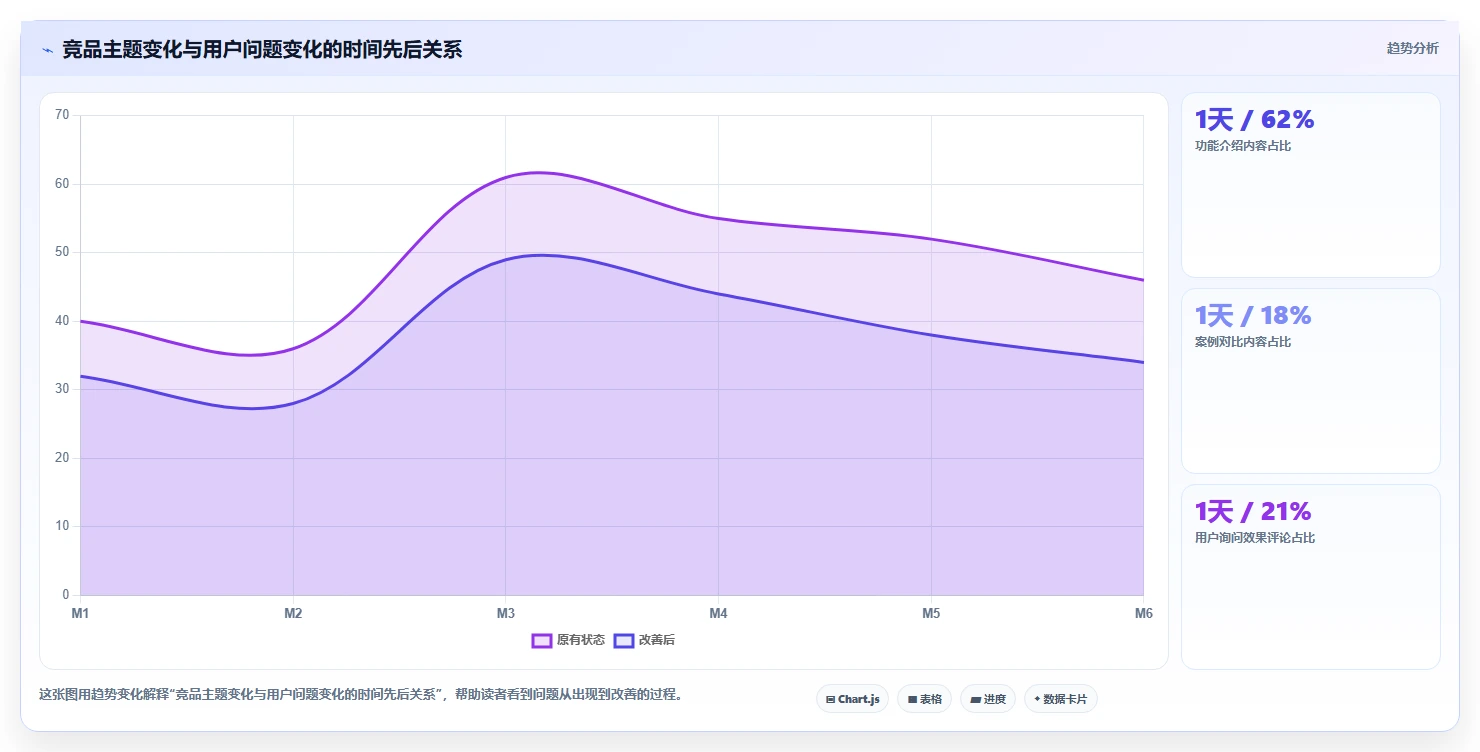The image size is (1480, 752).
Task: Click the chart title 竞品主题变化与用户问题变化的时间先后关系
Action: 262,50
